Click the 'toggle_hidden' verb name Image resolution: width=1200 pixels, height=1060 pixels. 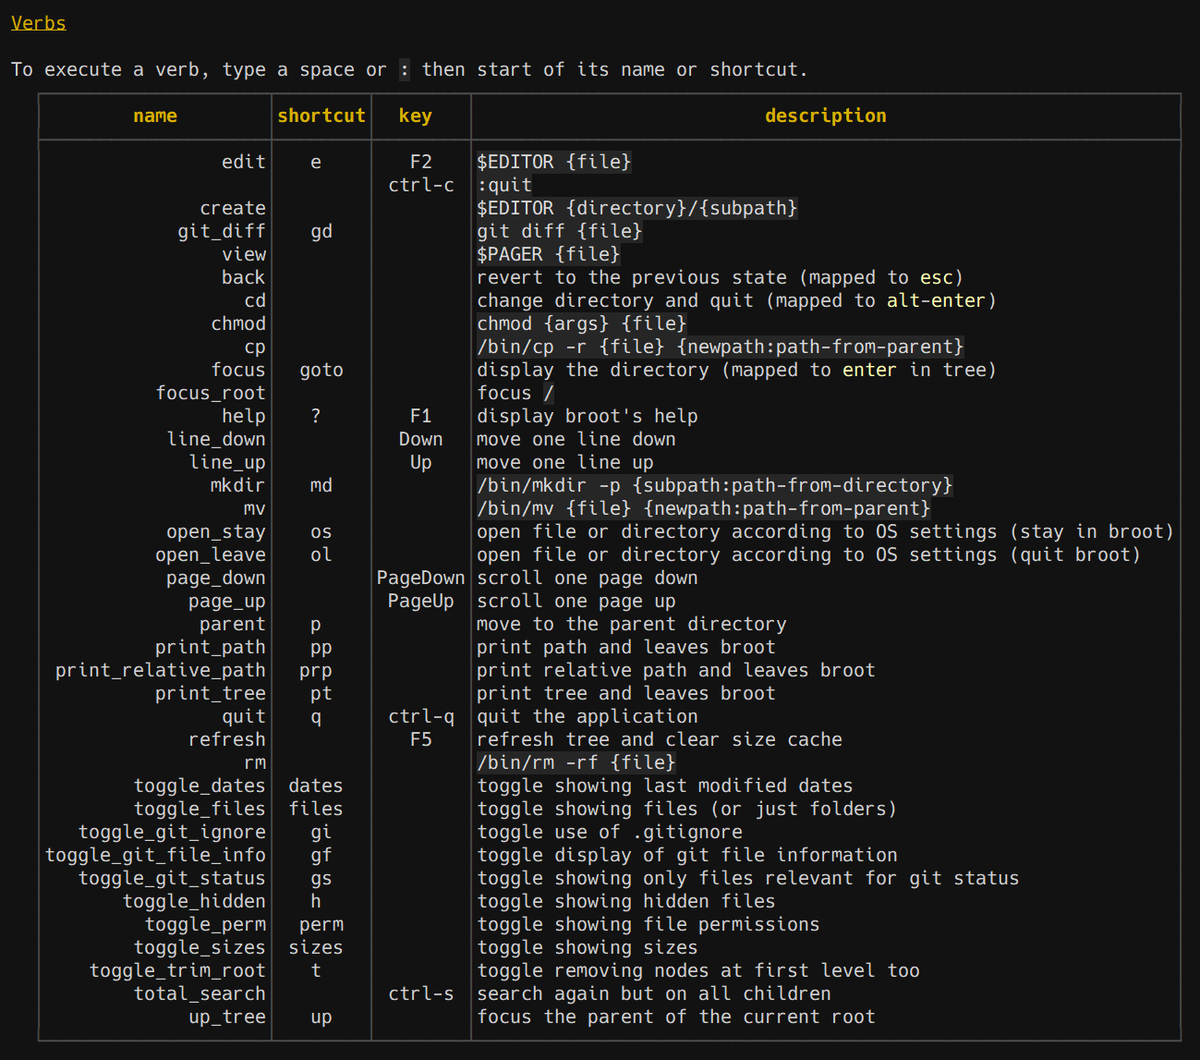(x=194, y=900)
